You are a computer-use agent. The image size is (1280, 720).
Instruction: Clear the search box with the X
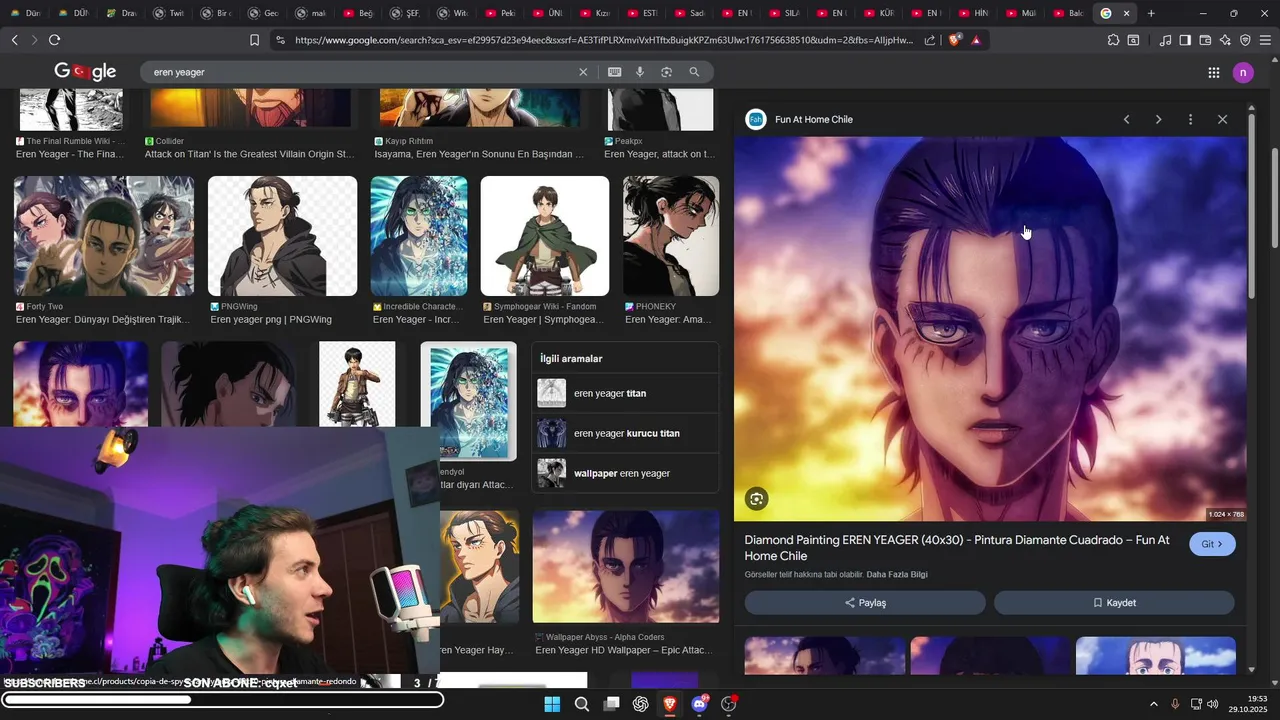(x=583, y=72)
